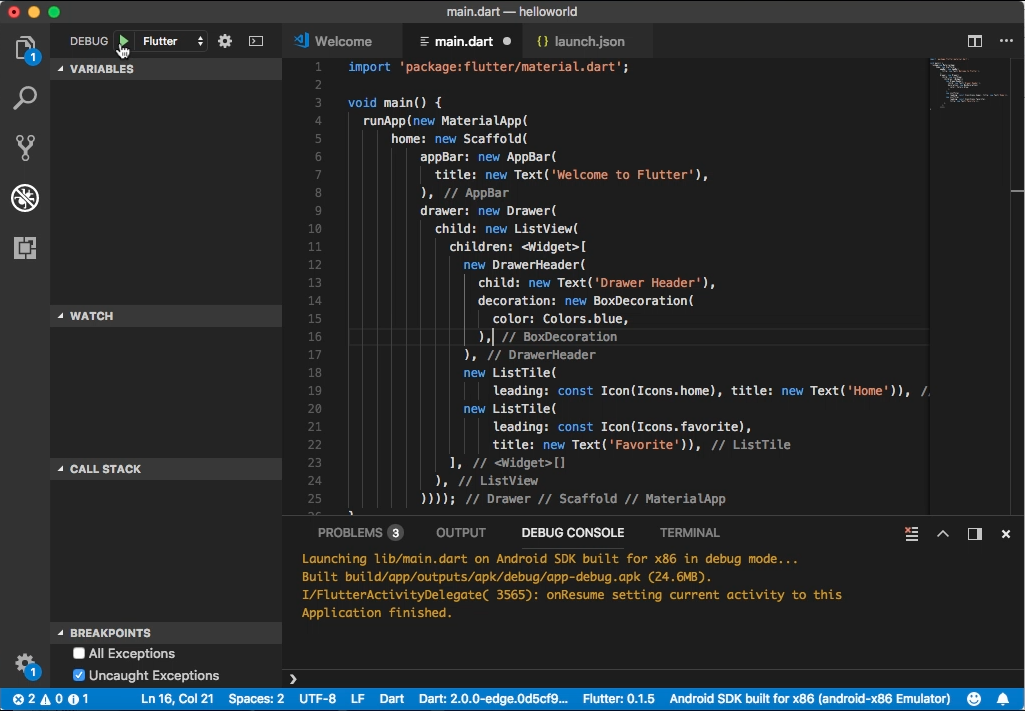Open the PROBLEMS panel tab

tap(360, 533)
